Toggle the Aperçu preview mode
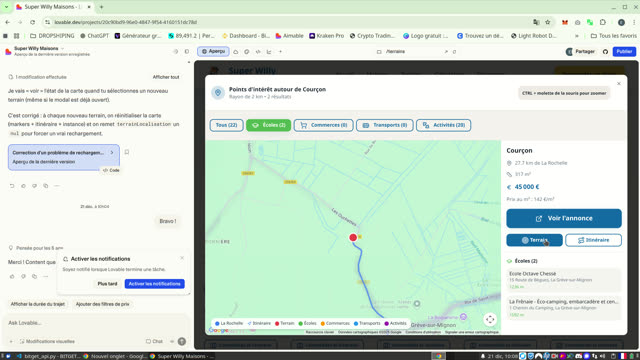 point(213,51)
